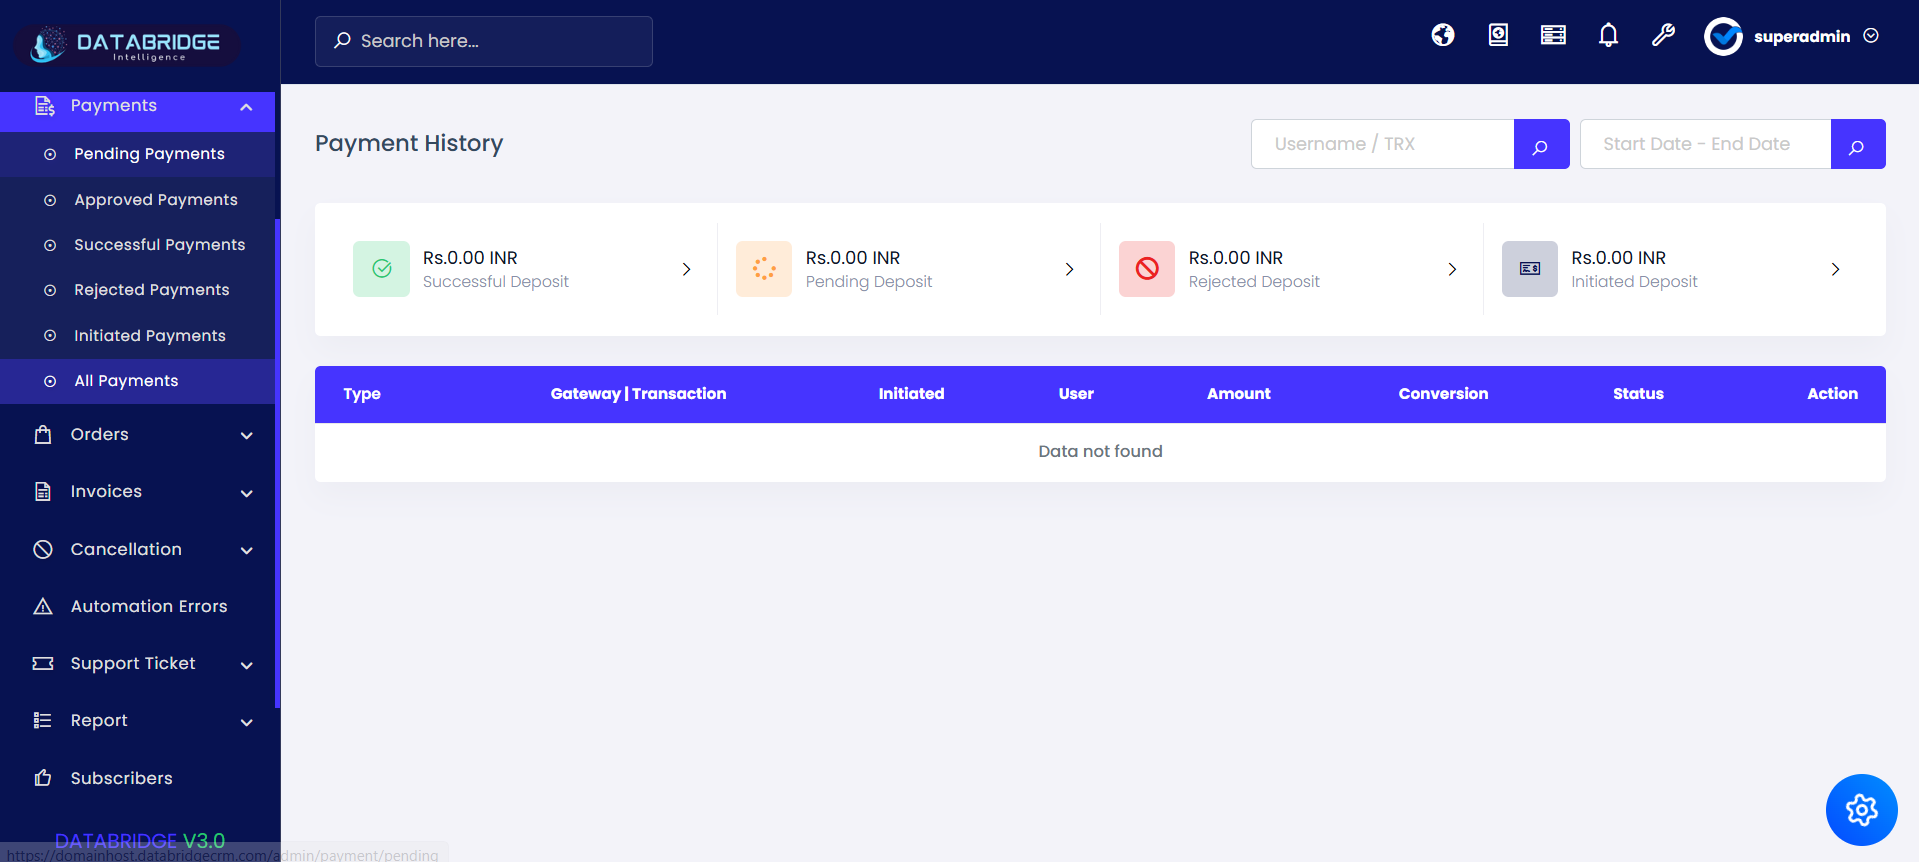Viewport: 1919px width, 862px height.
Task: Click the Pending Deposit label
Action: point(869,282)
